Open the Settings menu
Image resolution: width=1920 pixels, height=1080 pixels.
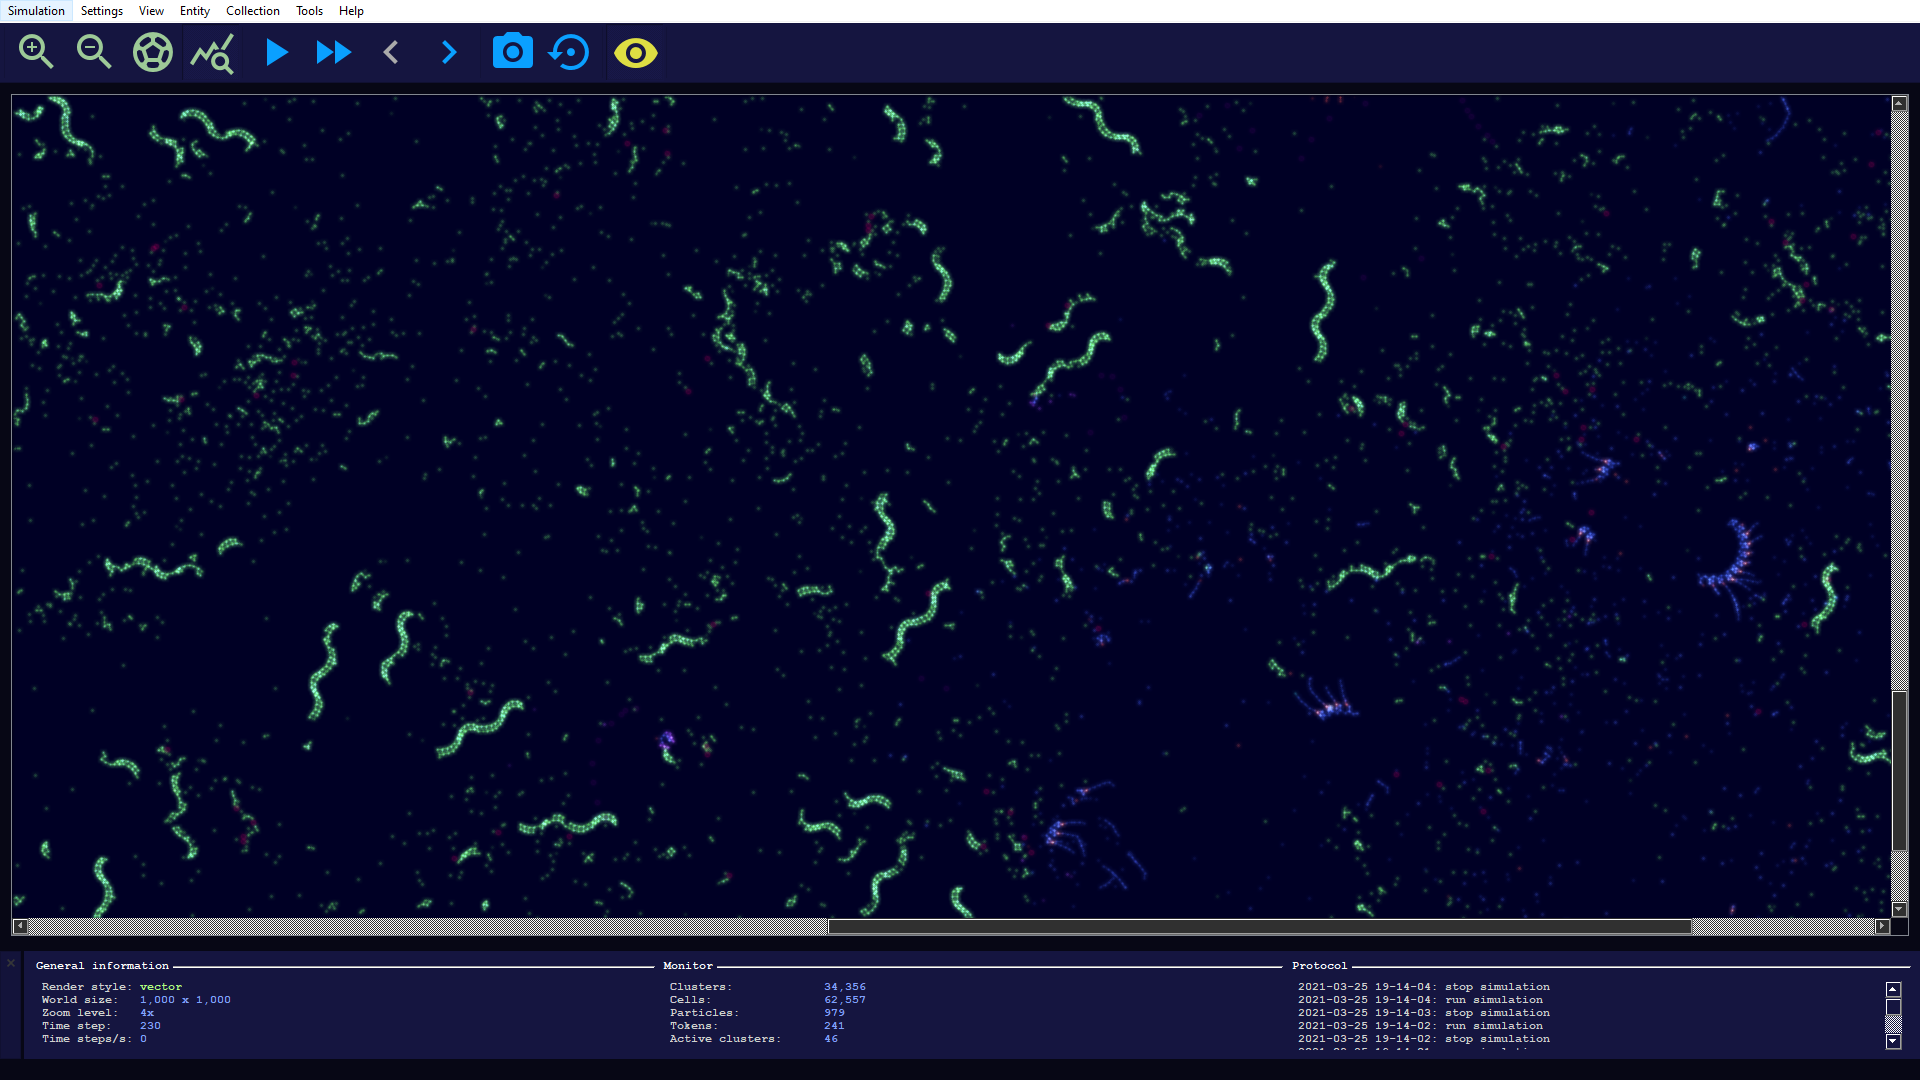(x=101, y=11)
